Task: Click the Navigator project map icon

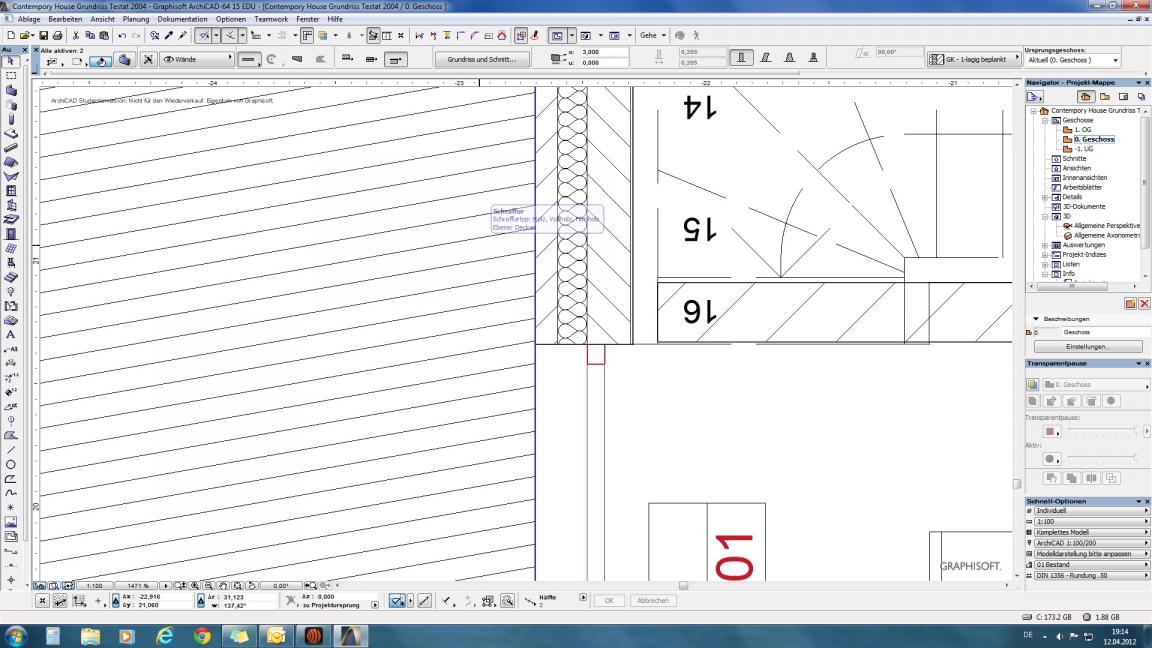Action: click(x=1084, y=97)
